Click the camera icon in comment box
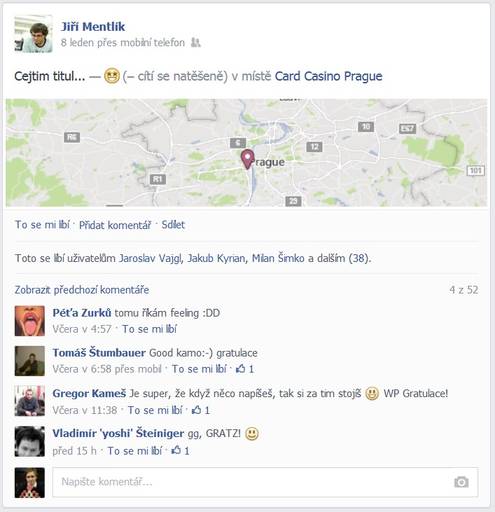This screenshot has height=512, width=495. (461, 482)
